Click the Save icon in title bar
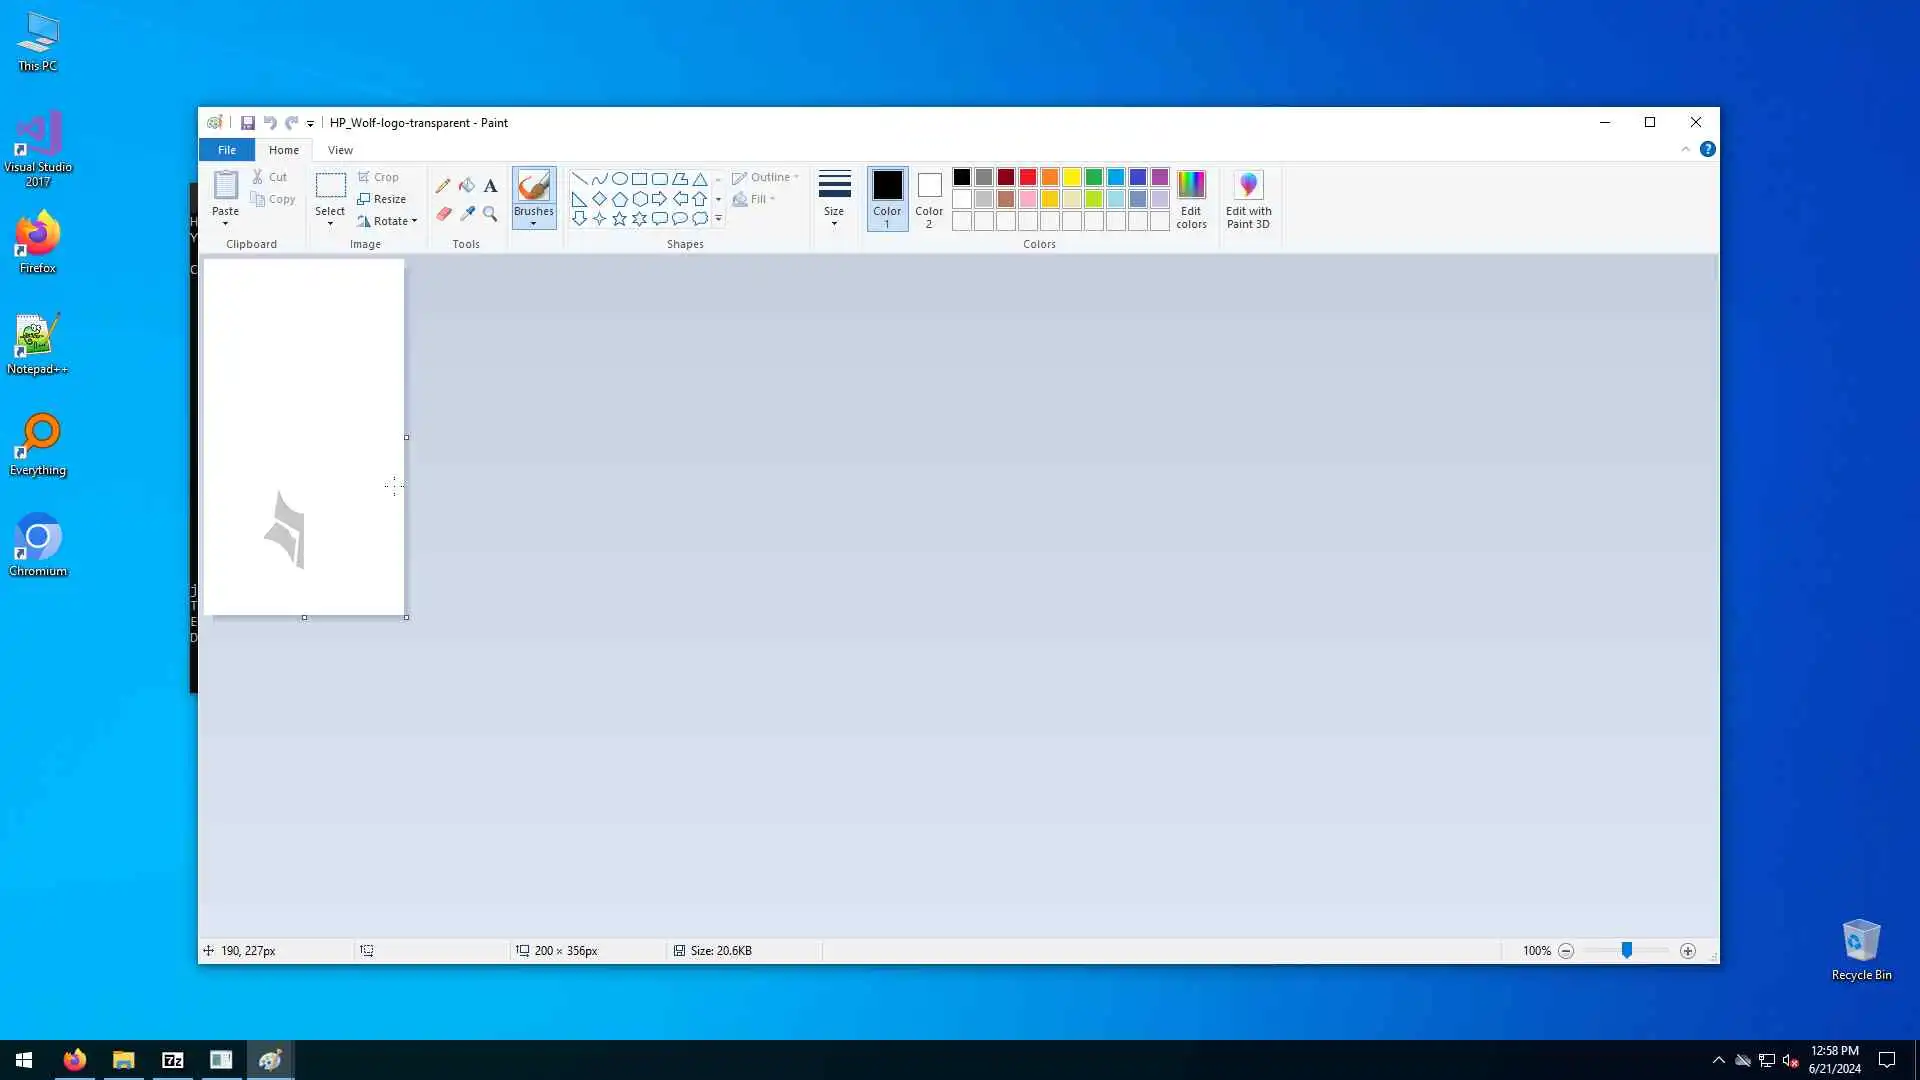The height and width of the screenshot is (1080, 1920). point(247,123)
